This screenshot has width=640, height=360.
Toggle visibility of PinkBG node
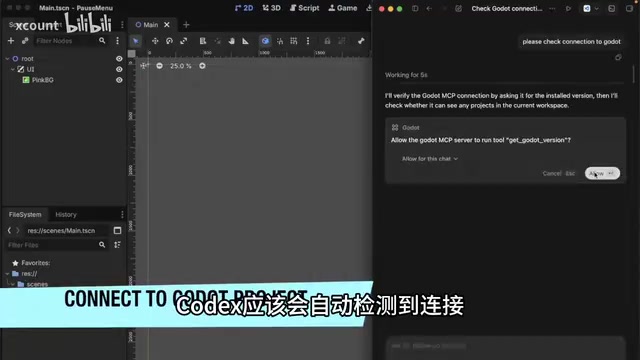(x=119, y=80)
